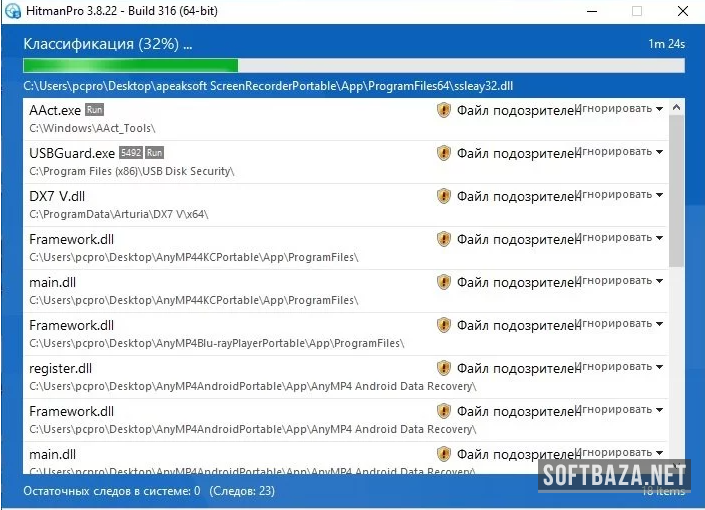Minimize the HitmanPro window
Viewport: 705px width, 510px height.
(589, 11)
